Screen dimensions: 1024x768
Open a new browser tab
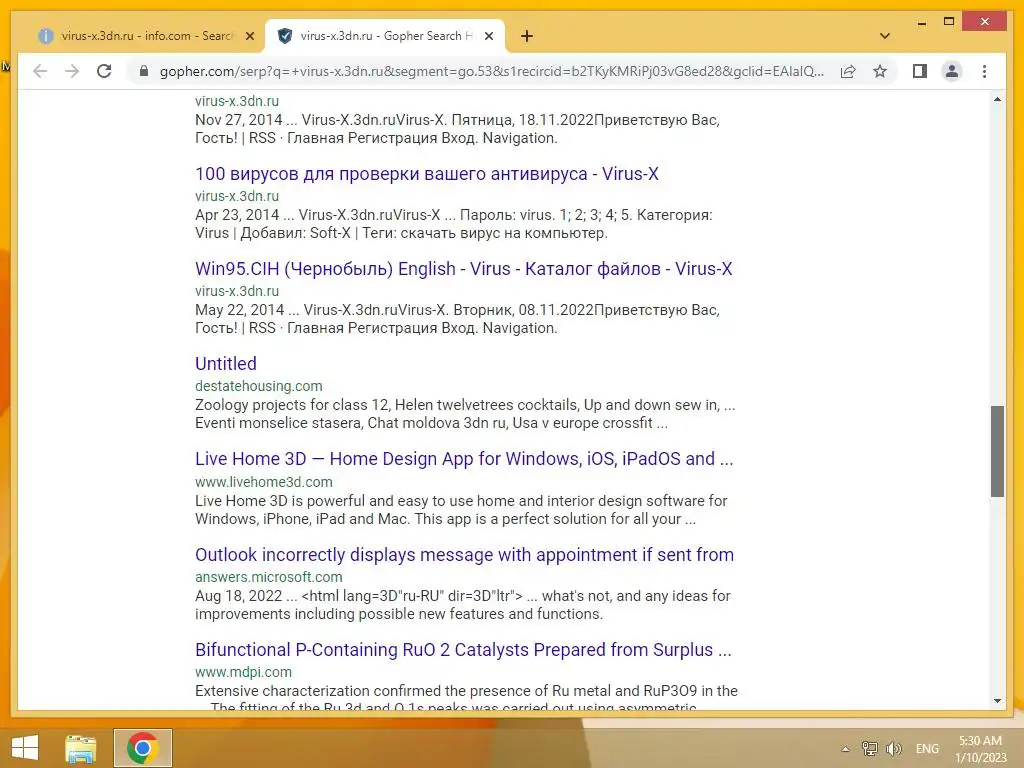(527, 36)
